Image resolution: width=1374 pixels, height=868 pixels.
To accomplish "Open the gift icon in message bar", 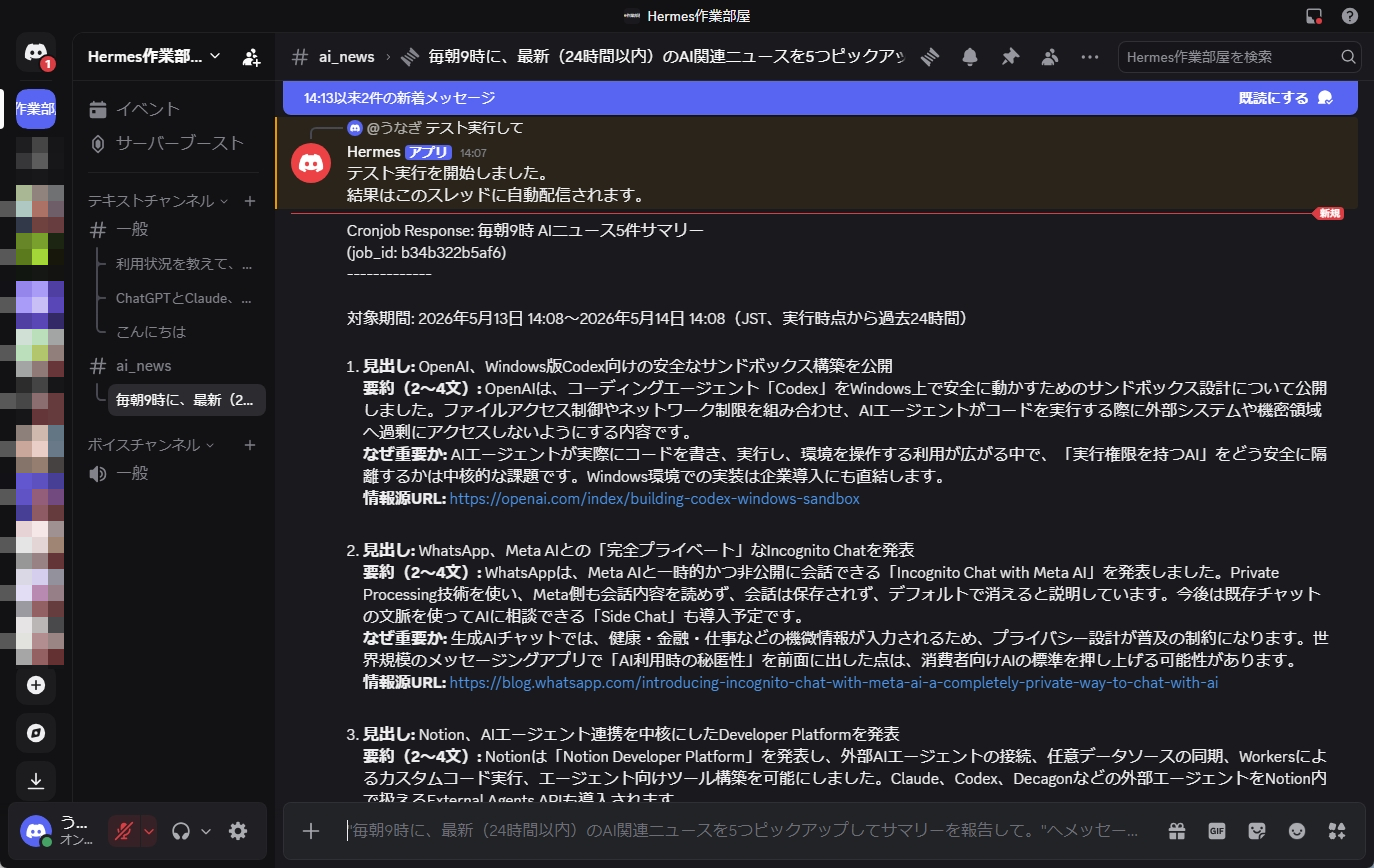I will click(1177, 830).
